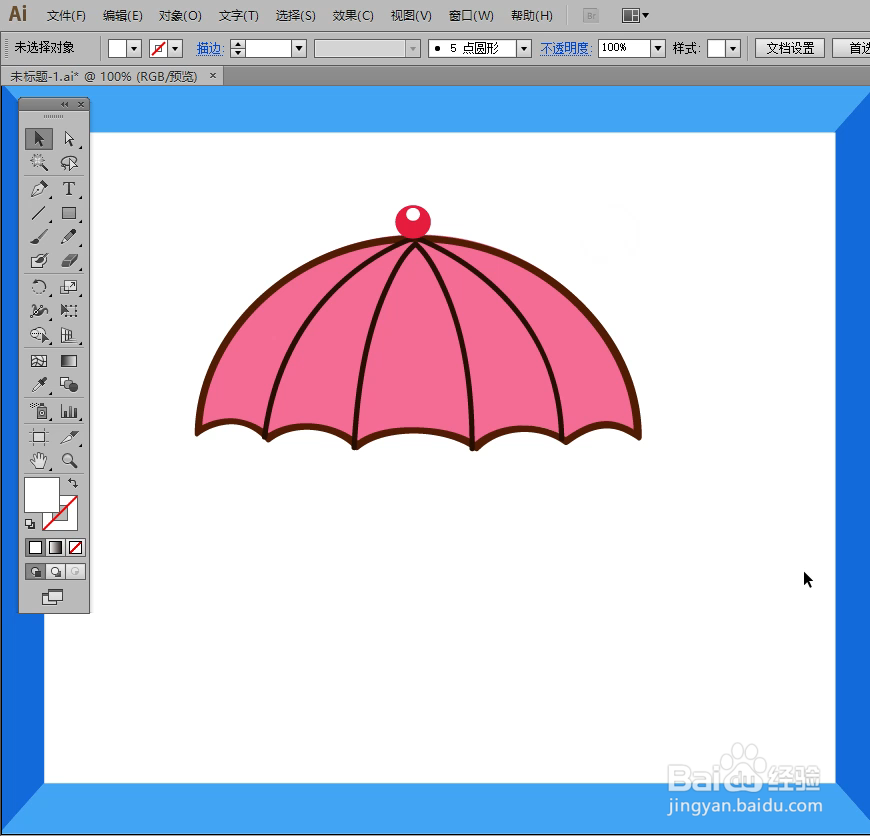Image resolution: width=870 pixels, height=836 pixels.
Task: Activate the Zoom tool
Action: (x=69, y=461)
